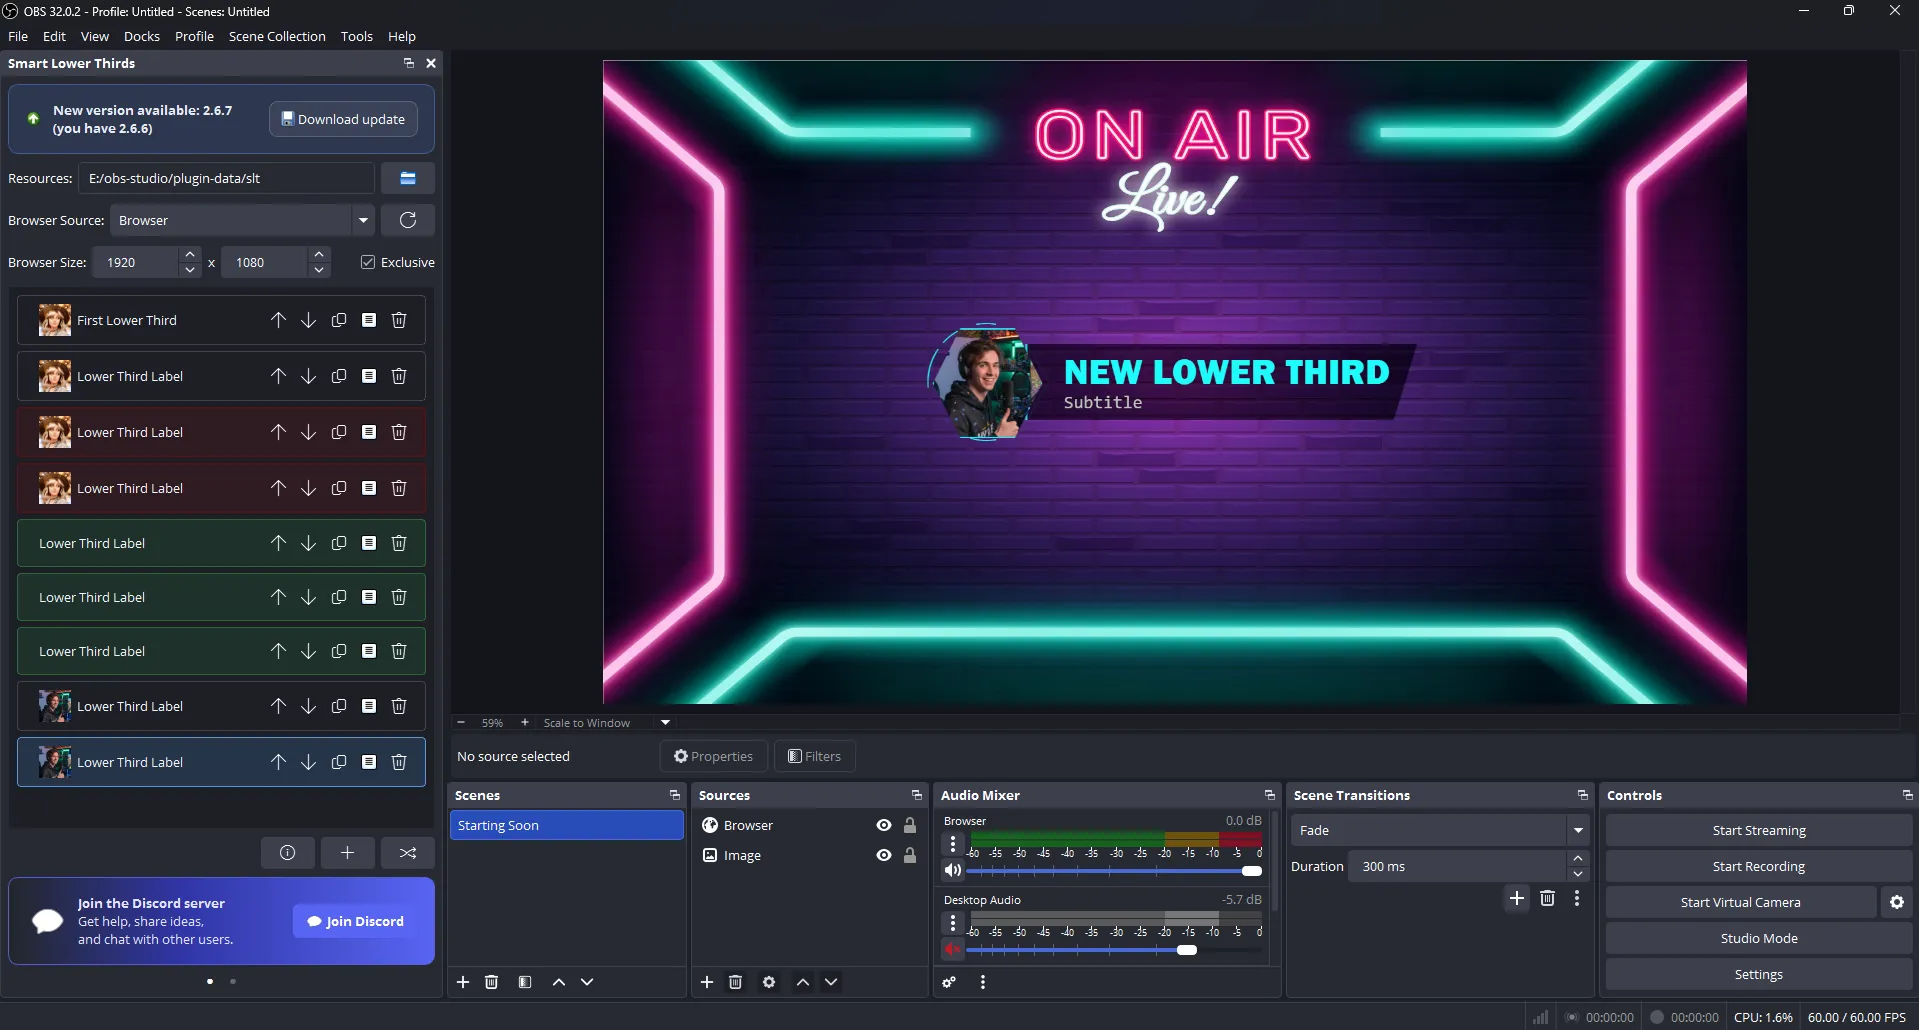The image size is (1919, 1030).
Task: Duplicate the First Lower Third entry
Action: 338,320
